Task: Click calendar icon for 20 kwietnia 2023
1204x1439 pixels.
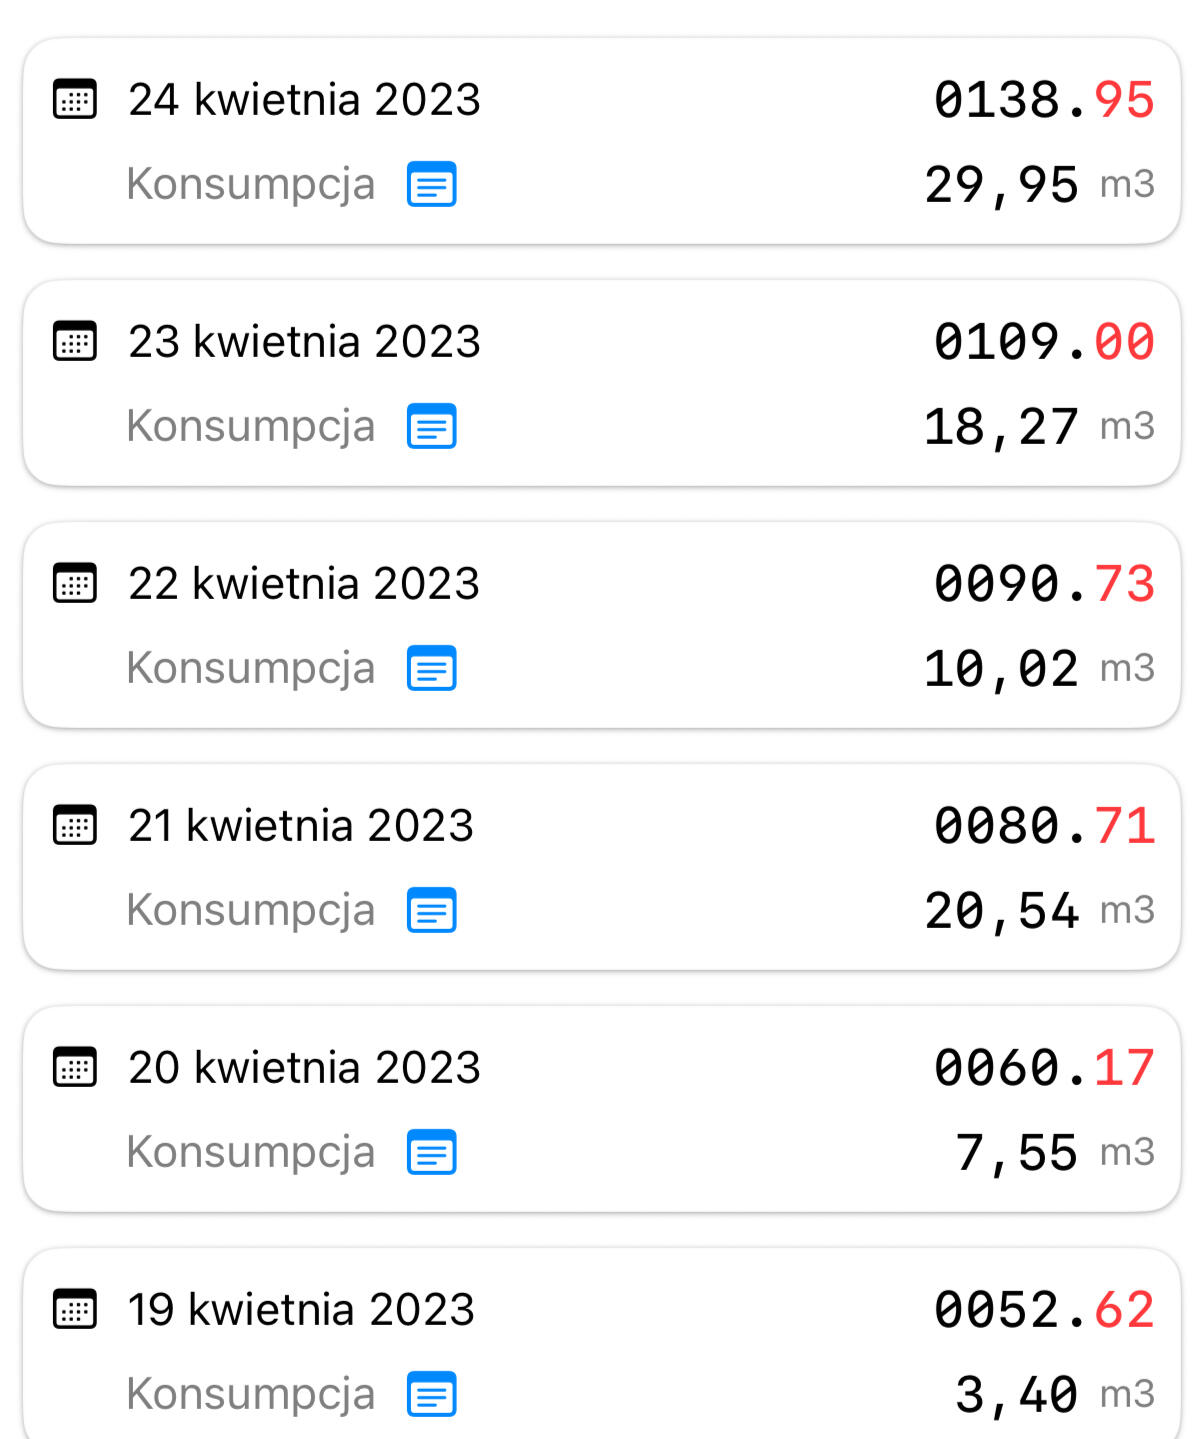Action: tap(75, 1067)
